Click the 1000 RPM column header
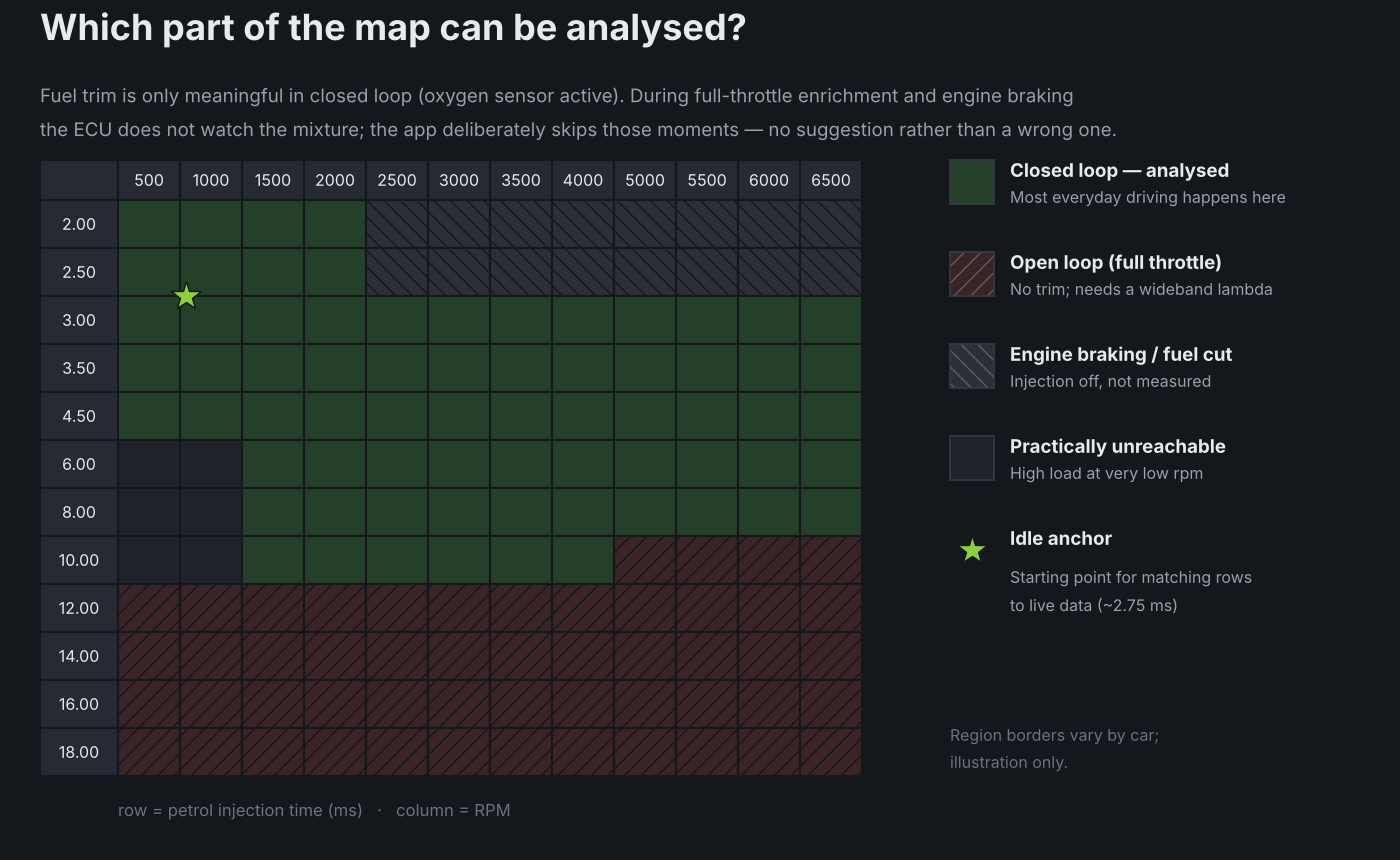Viewport: 1400px width, 860px height. [211, 180]
